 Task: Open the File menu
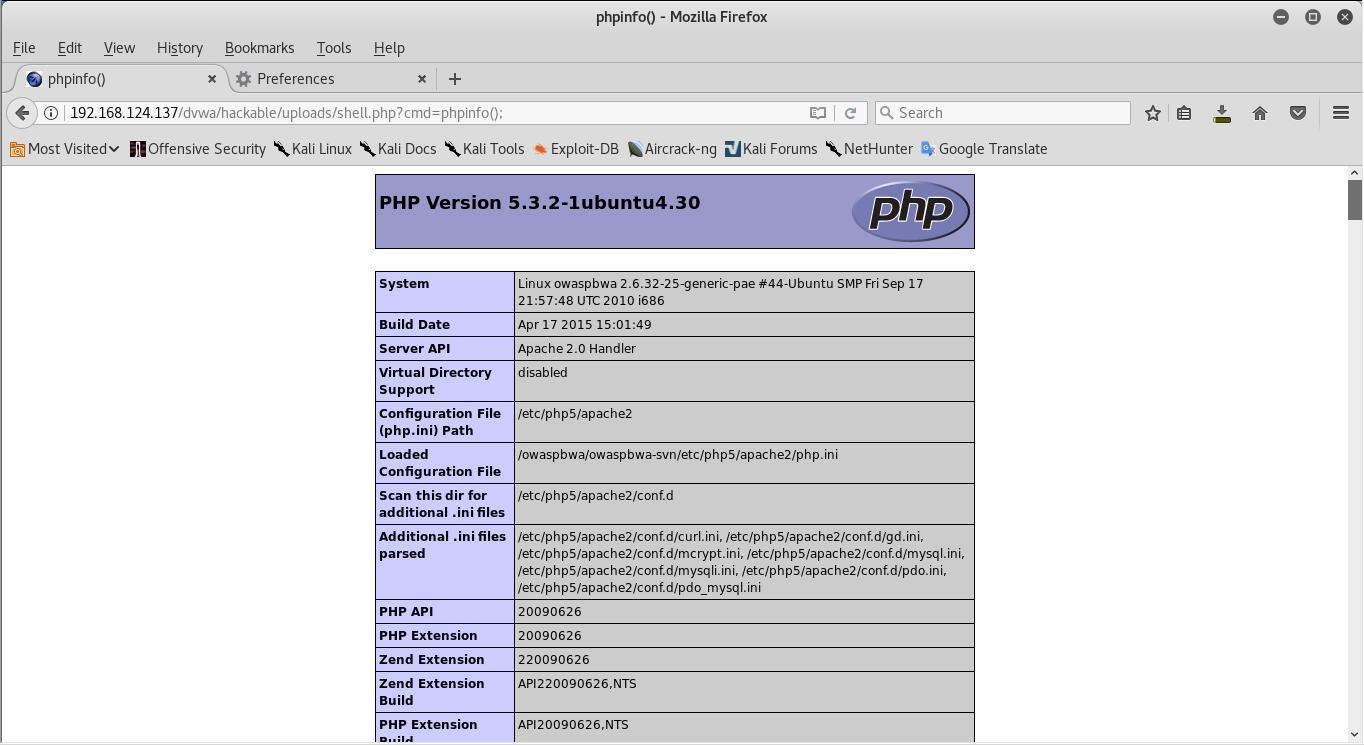(24, 48)
